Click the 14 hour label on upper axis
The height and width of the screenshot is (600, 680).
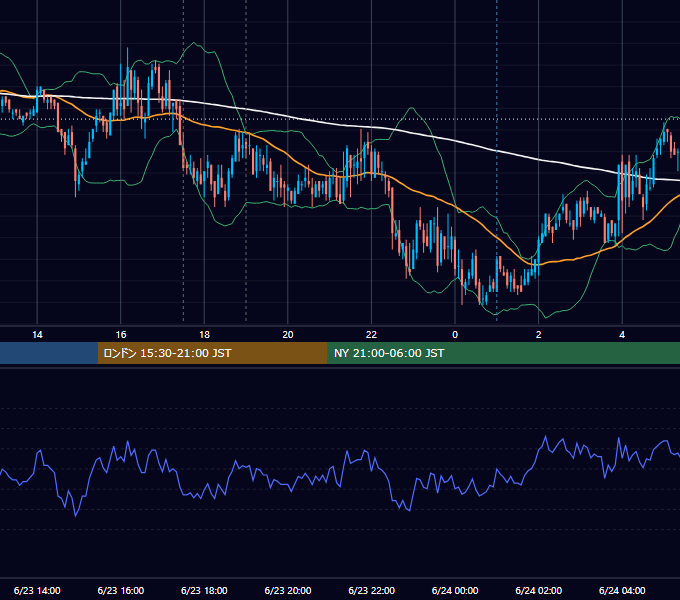pos(37,335)
